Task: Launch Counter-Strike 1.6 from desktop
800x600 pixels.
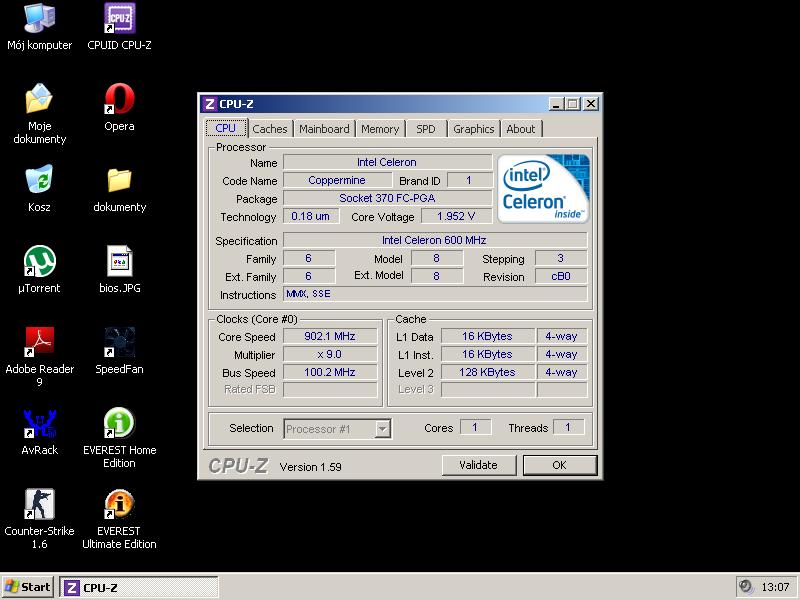Action: tap(39, 504)
